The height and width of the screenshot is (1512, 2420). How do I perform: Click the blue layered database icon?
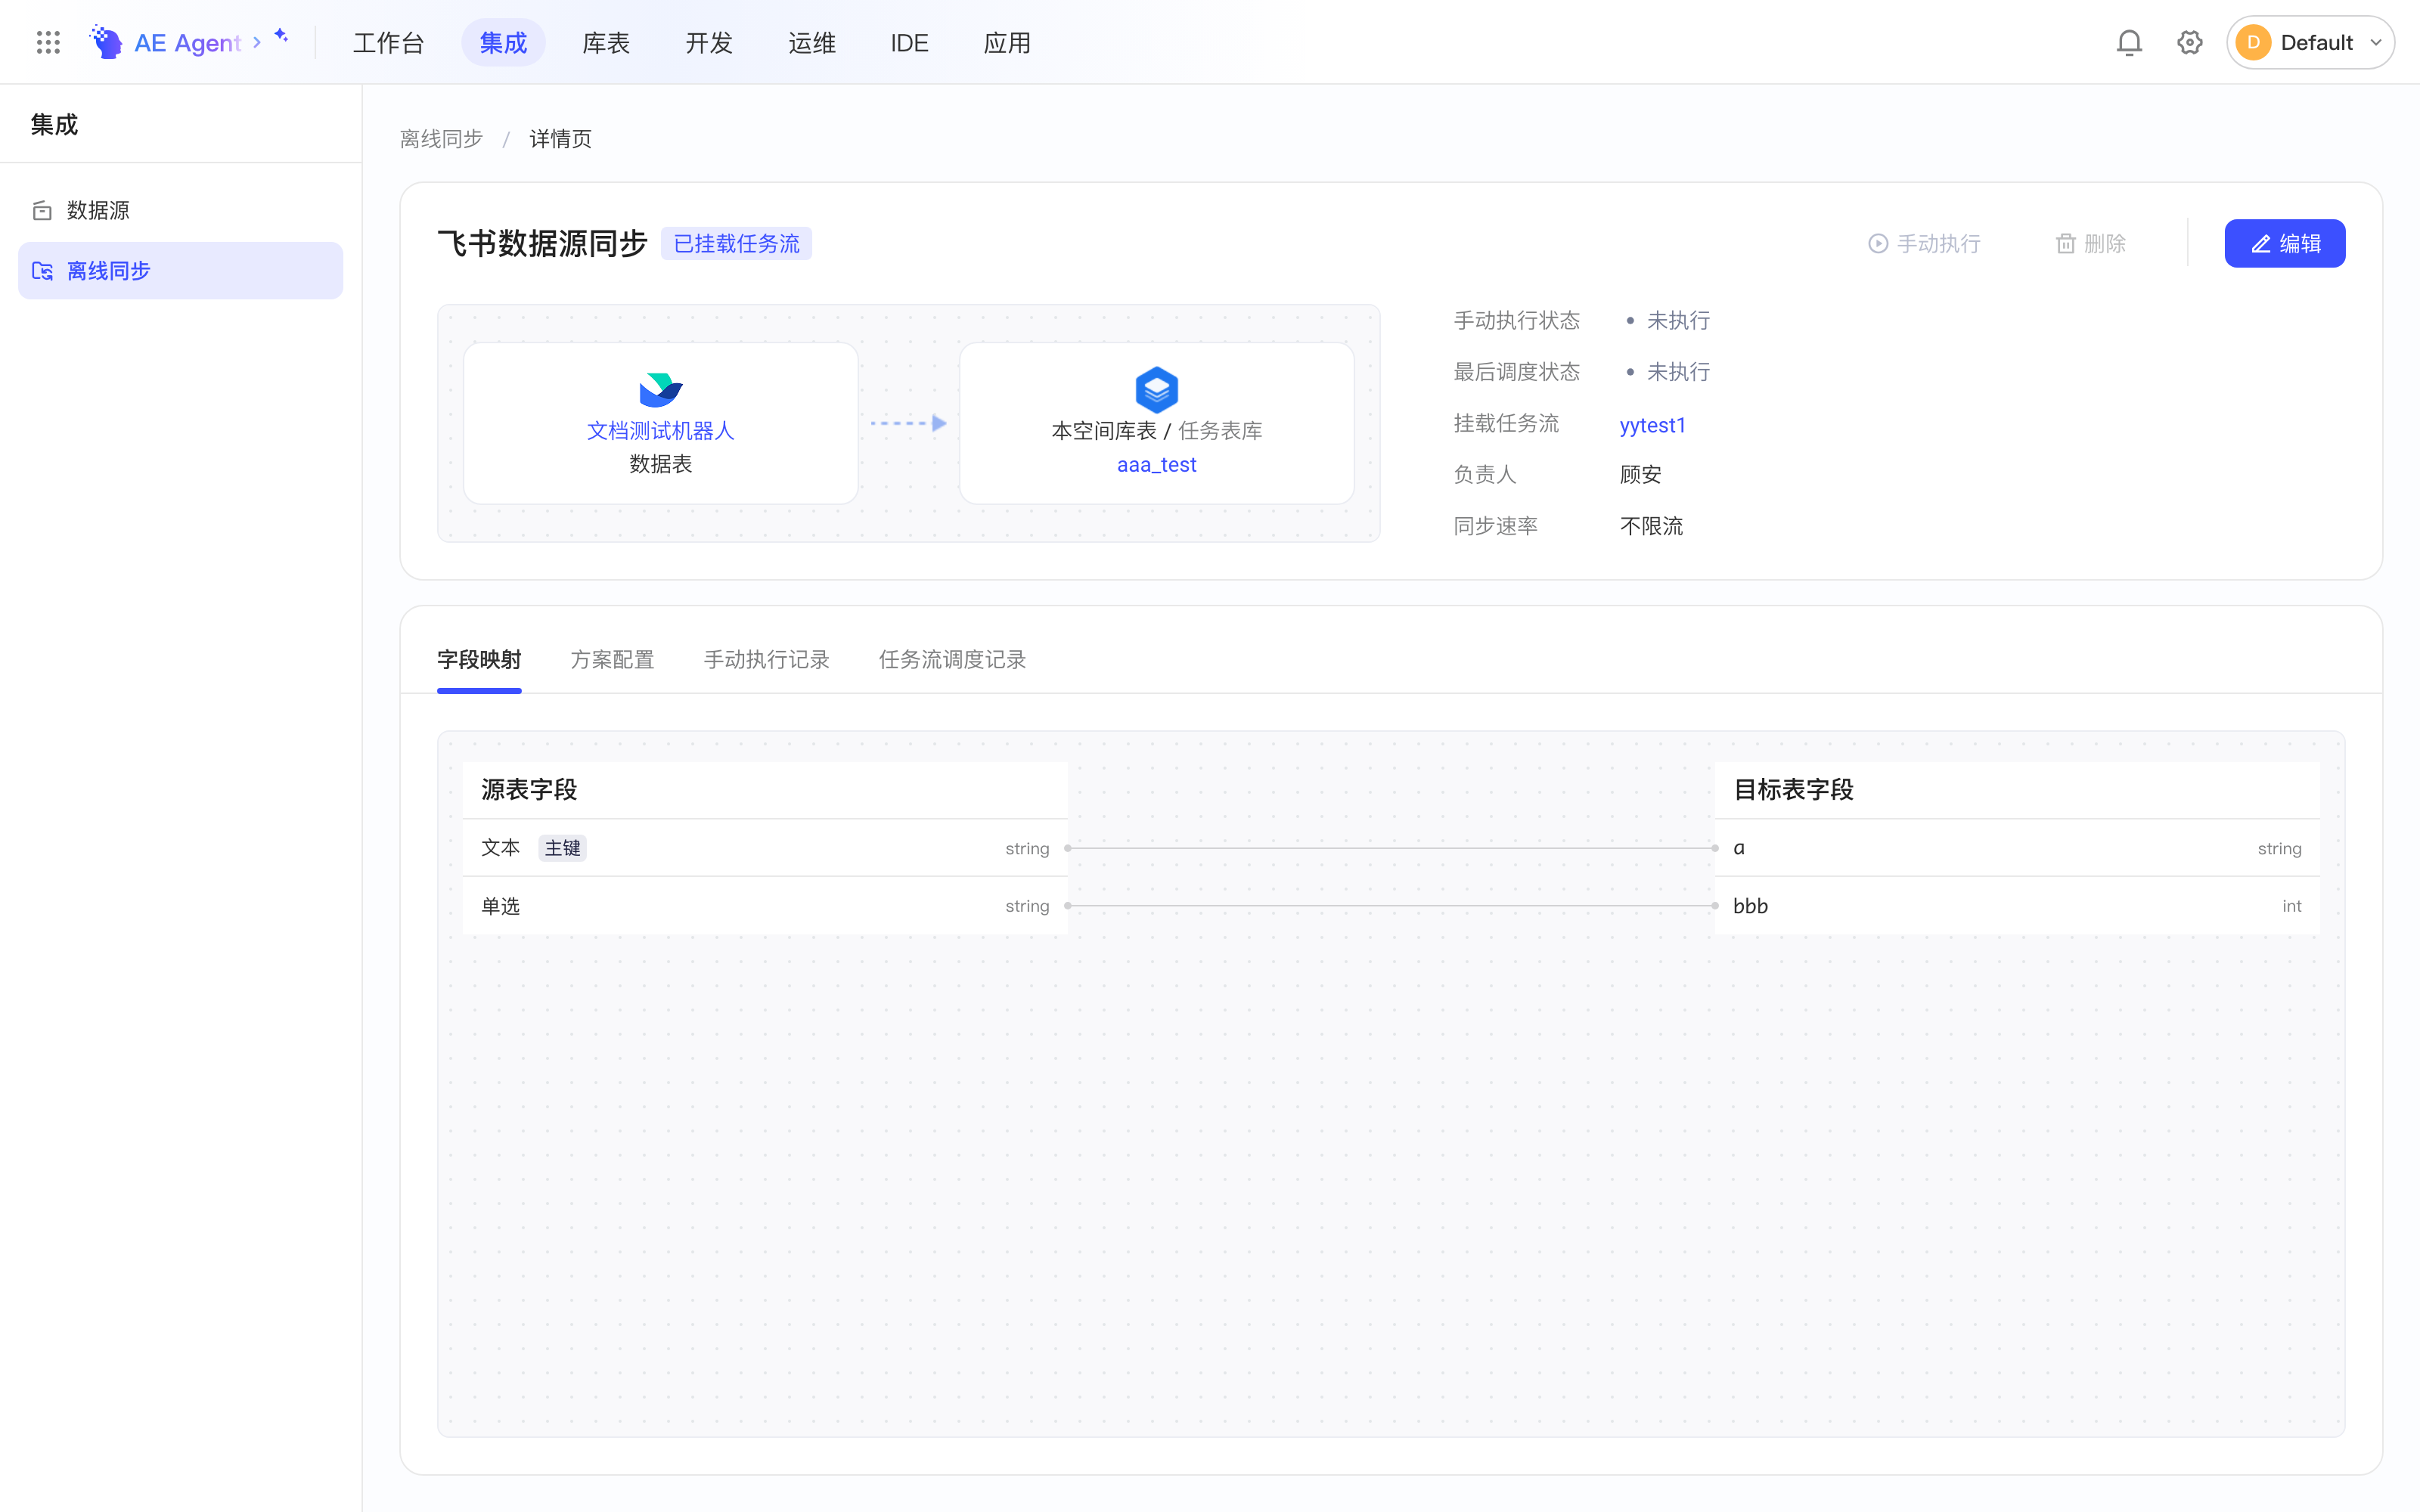tap(1157, 390)
